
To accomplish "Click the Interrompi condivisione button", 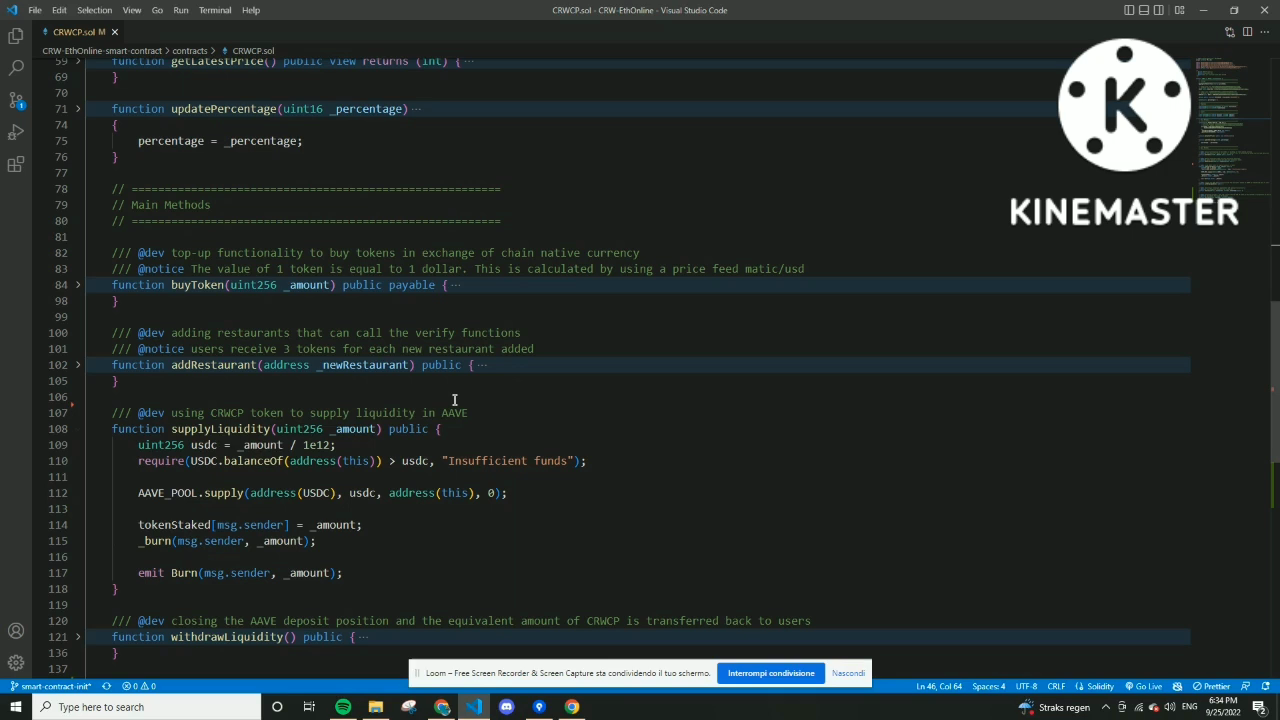I will pyautogui.click(x=771, y=673).
